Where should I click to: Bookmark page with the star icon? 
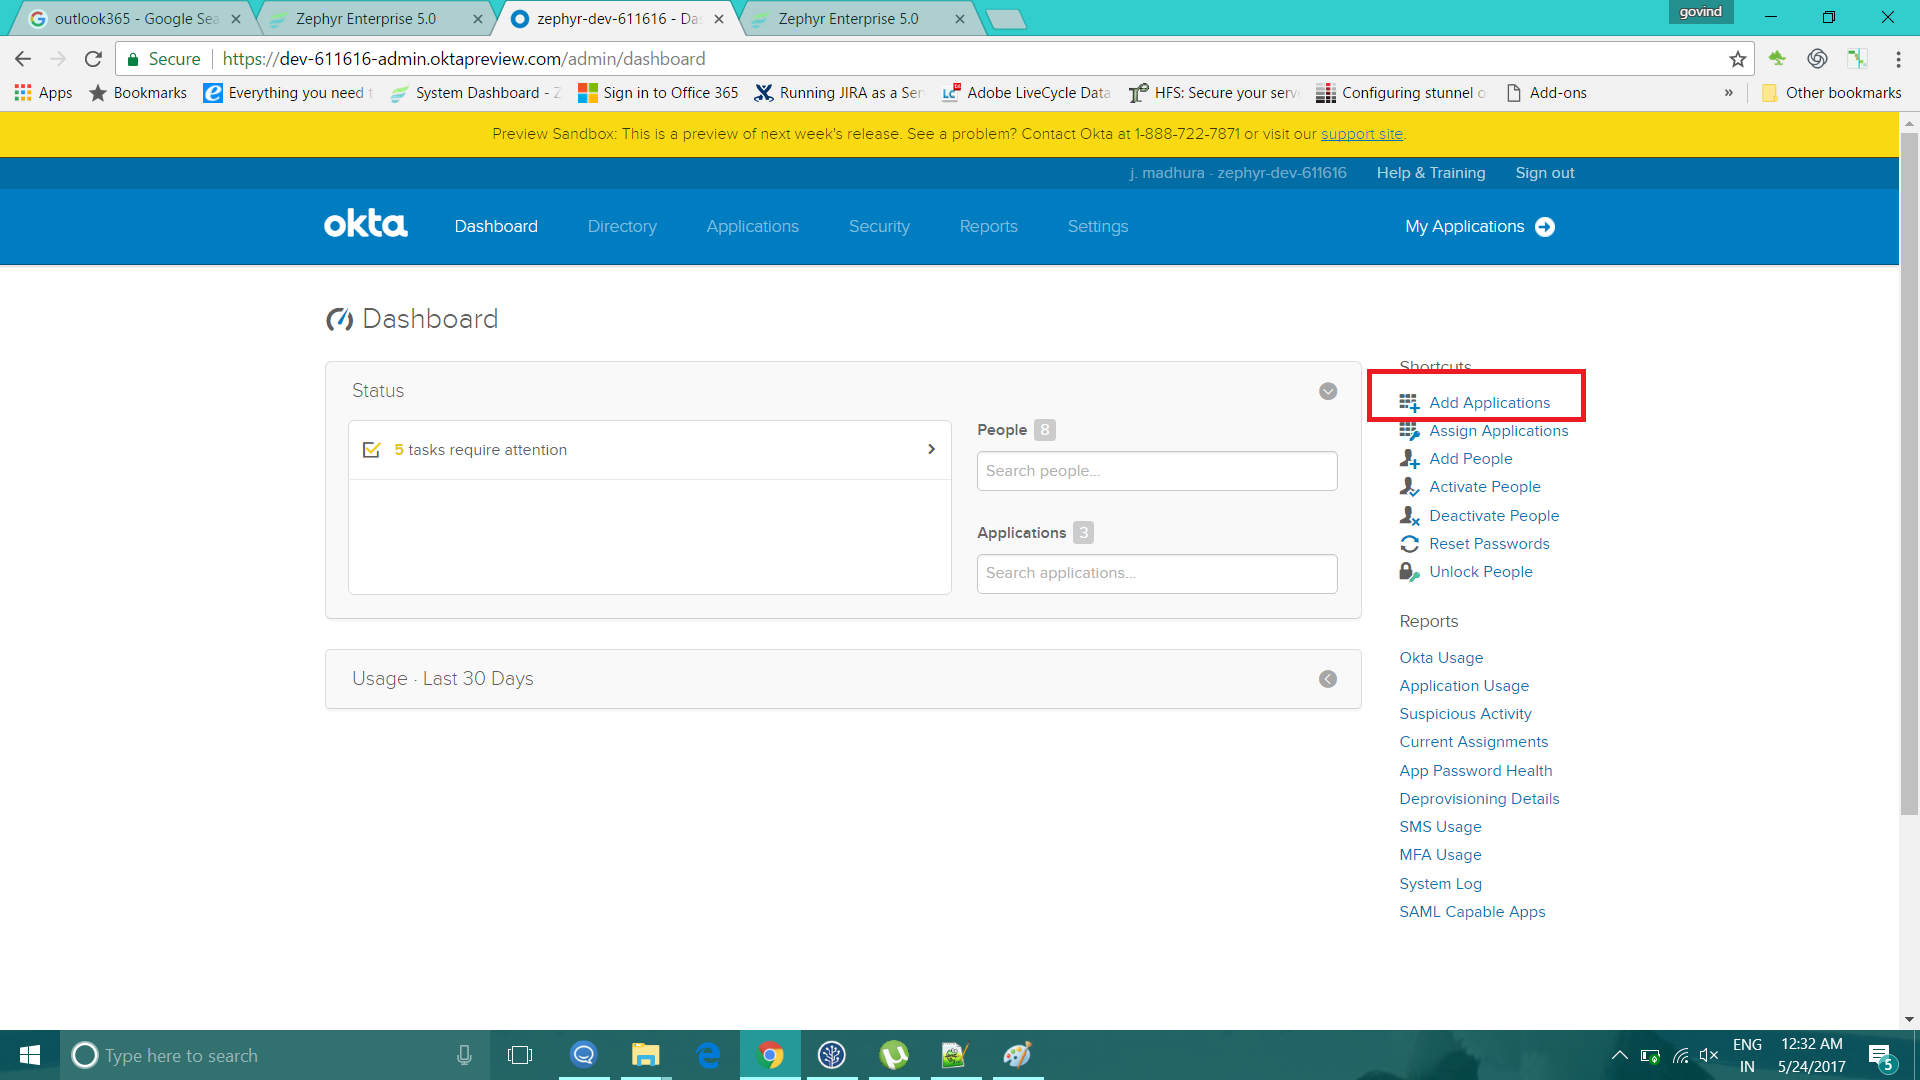pyautogui.click(x=1738, y=59)
